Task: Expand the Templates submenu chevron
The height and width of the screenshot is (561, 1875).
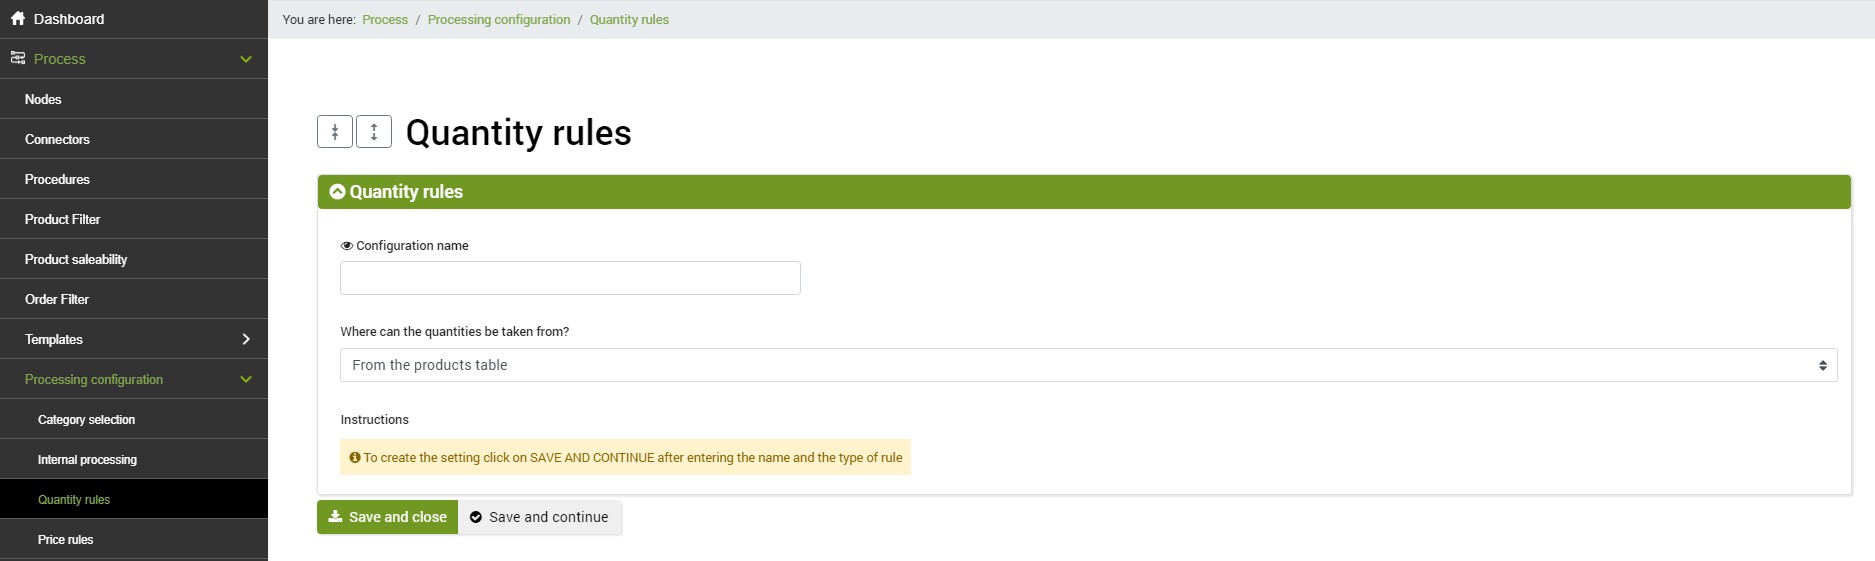Action: point(246,339)
